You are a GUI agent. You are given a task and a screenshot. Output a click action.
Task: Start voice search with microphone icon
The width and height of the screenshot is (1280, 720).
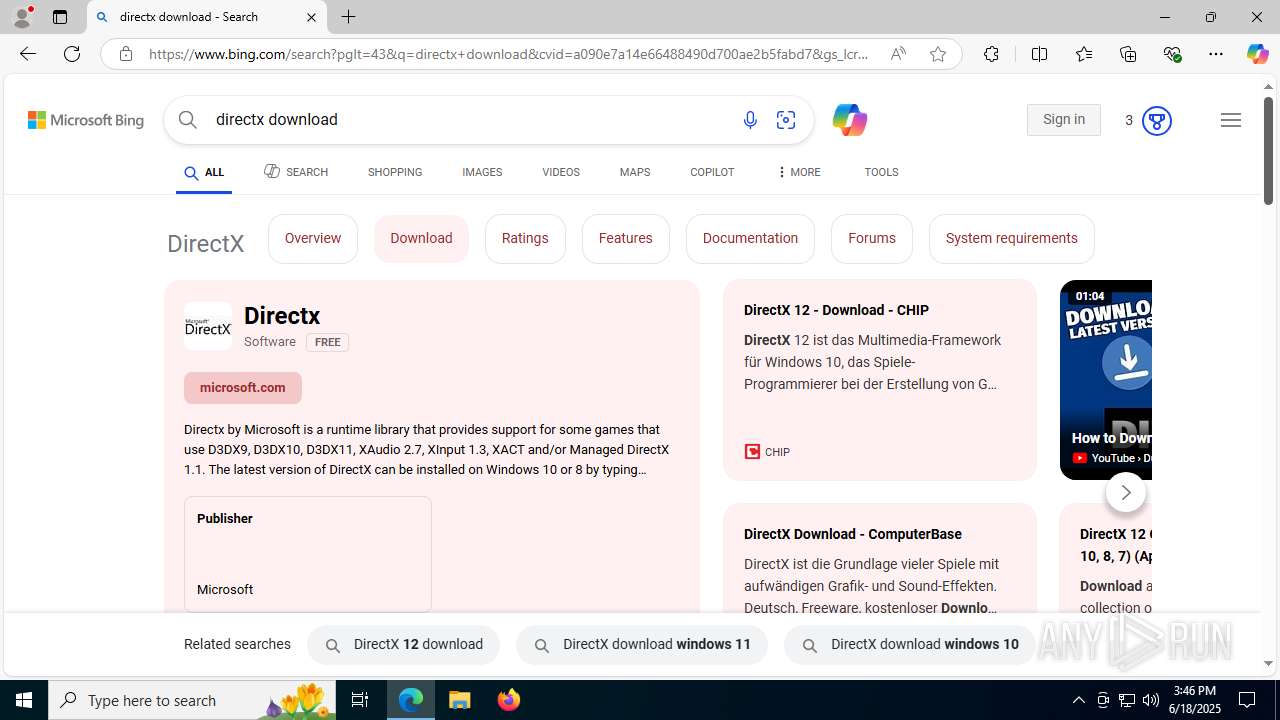750,120
